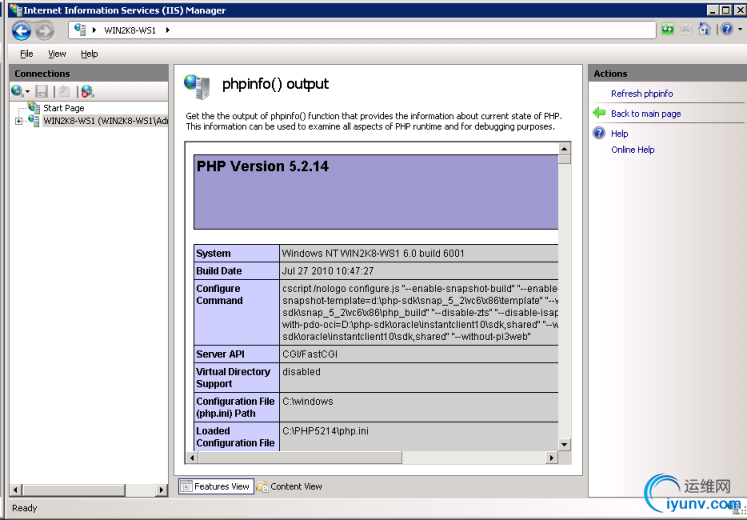Open the Help menu
The image size is (747, 520).
[89, 54]
